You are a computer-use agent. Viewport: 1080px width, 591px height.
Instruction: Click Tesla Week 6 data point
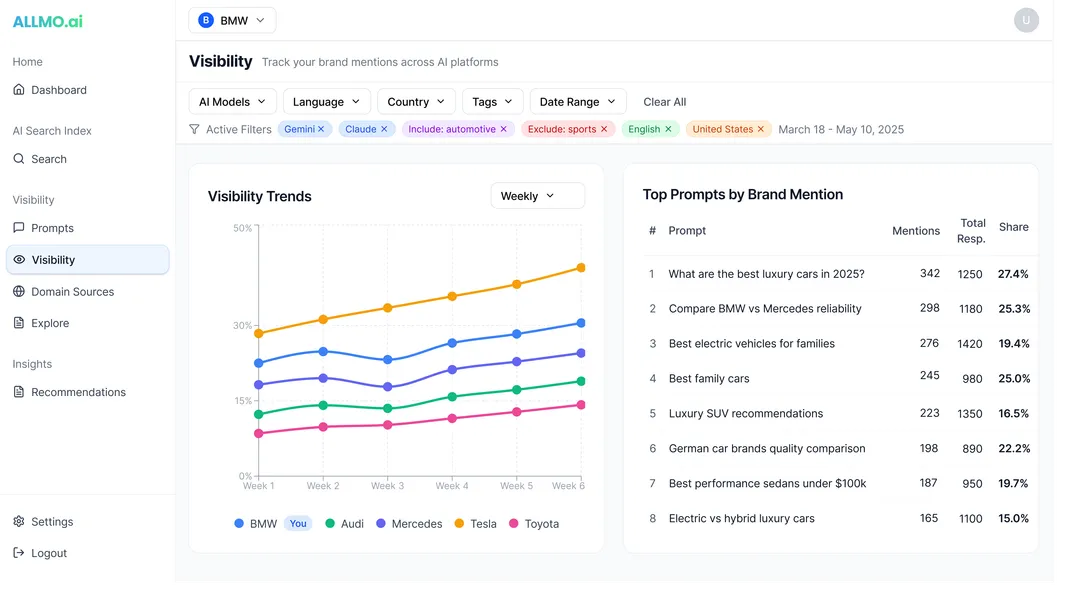(581, 268)
